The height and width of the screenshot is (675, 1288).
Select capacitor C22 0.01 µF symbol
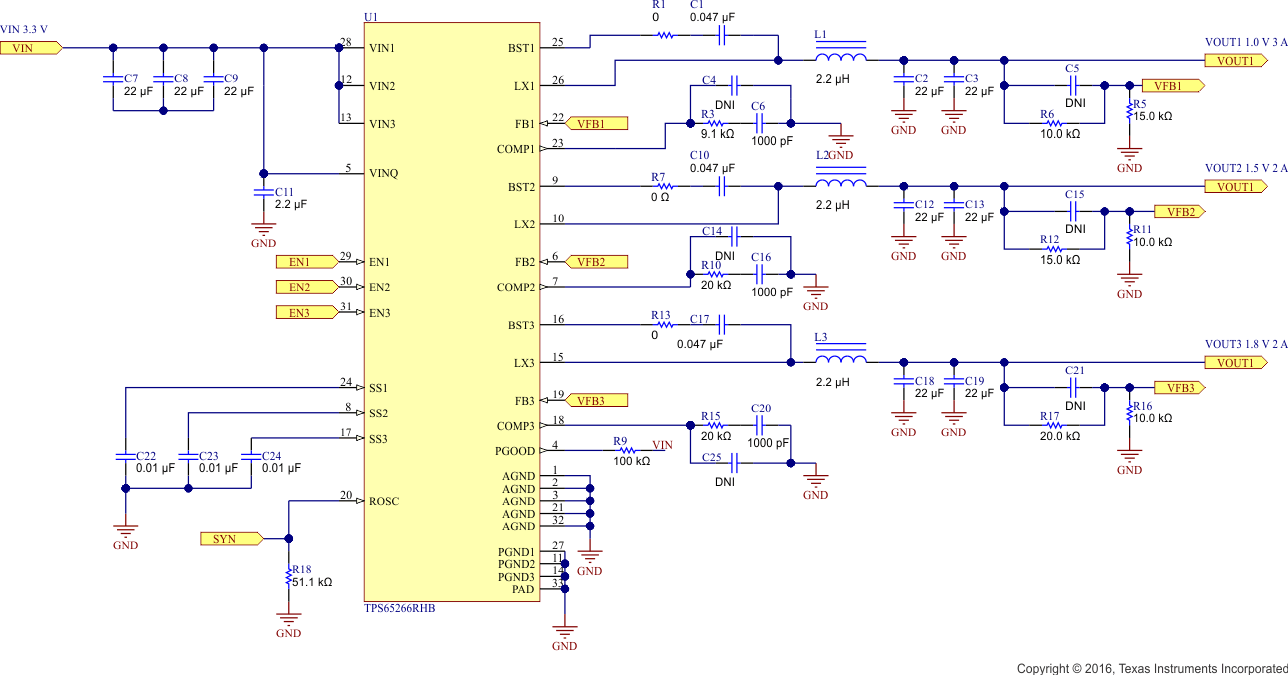125,455
